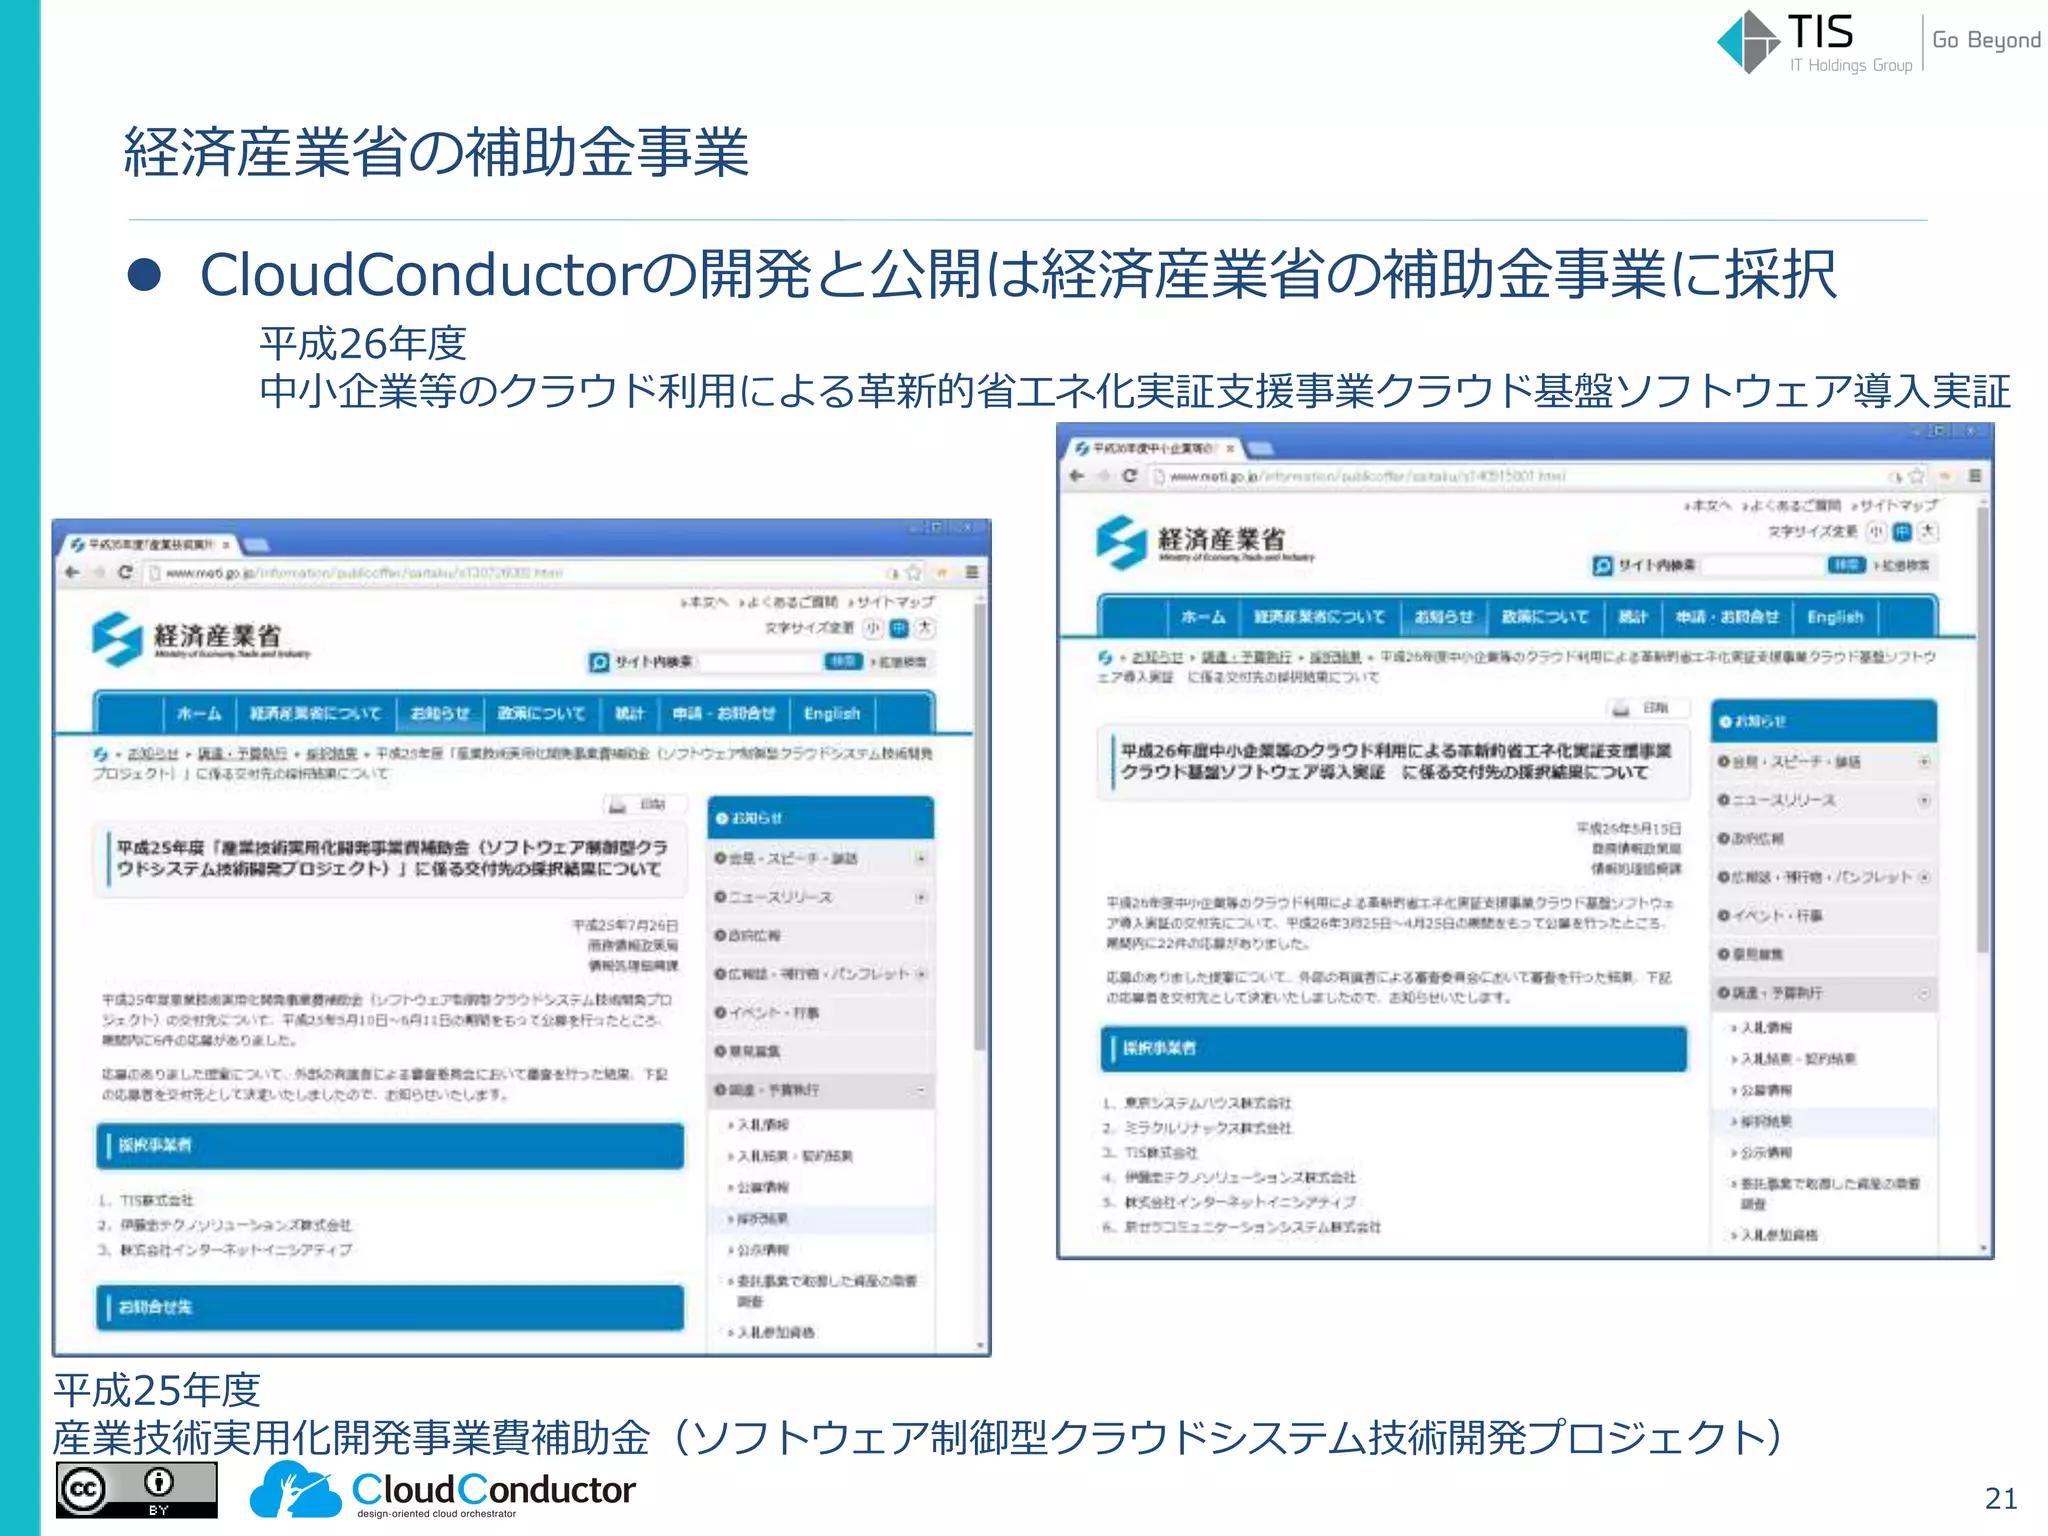The height and width of the screenshot is (1536, 2048).
Task: Collapse 調達・予算執行 in left window sidebar
Action: tap(920, 1090)
